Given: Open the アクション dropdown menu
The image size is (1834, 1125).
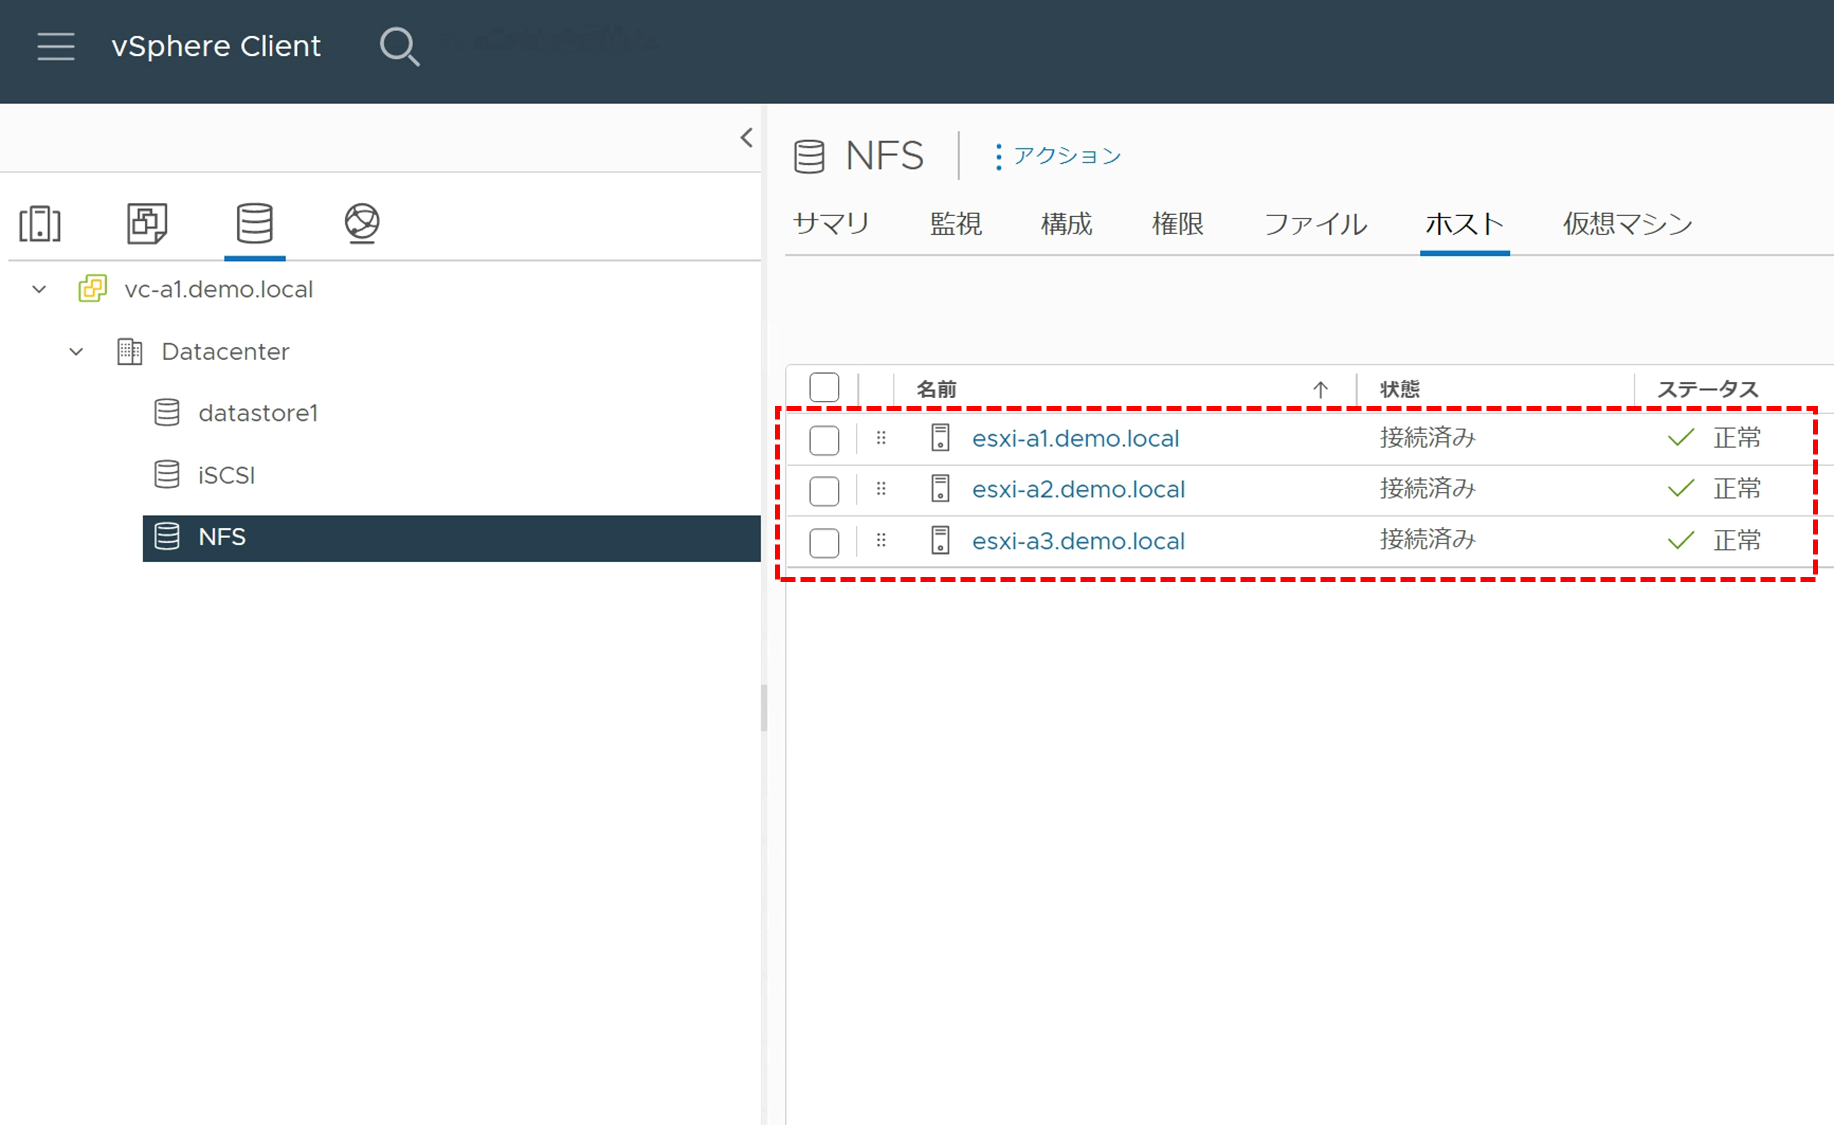Looking at the screenshot, I should 1058,156.
